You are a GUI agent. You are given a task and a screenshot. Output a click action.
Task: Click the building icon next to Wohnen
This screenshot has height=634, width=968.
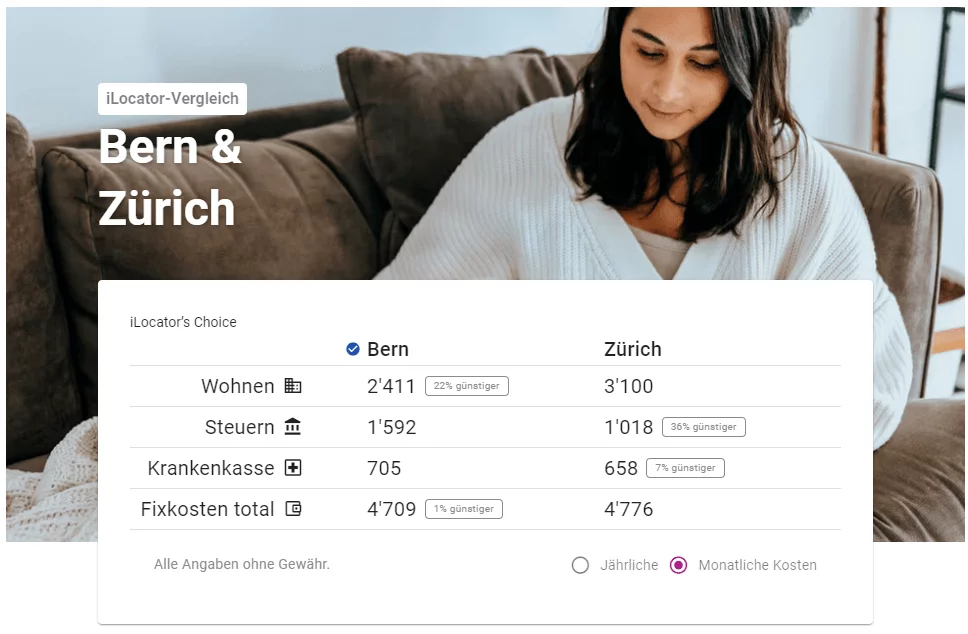(x=293, y=386)
